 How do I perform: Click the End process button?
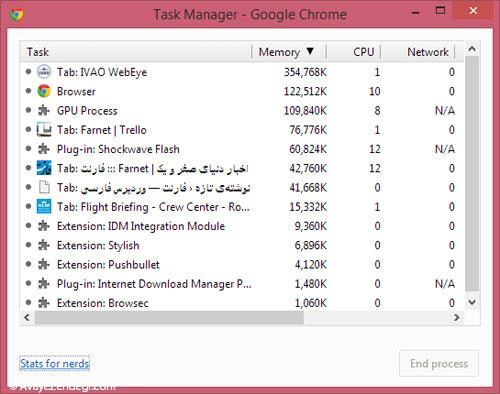pos(439,363)
